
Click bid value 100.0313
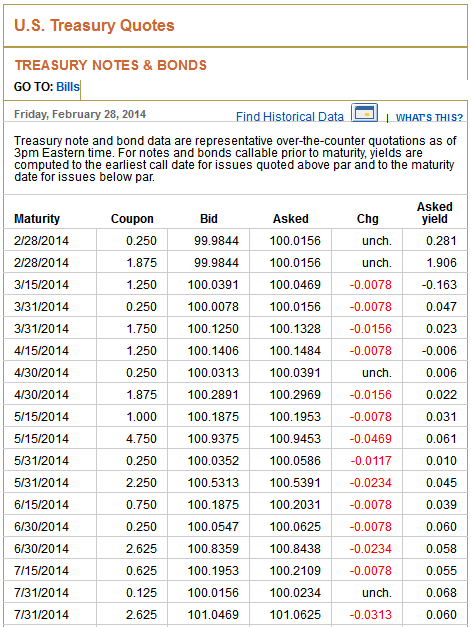[213, 373]
